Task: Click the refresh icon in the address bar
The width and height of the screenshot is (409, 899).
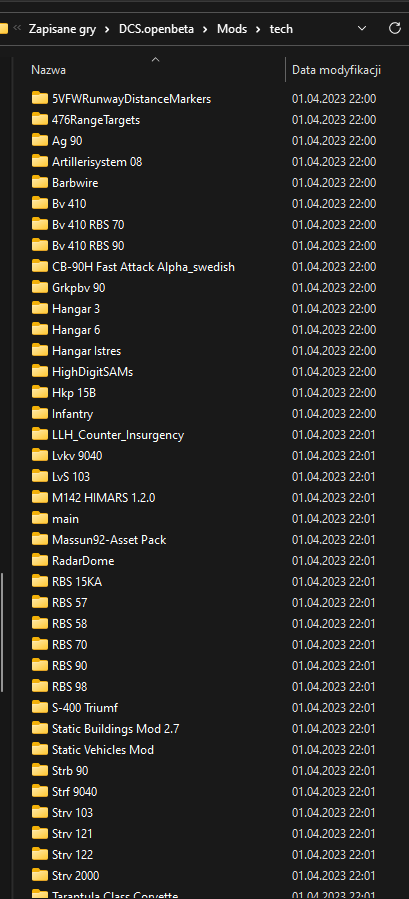Action: pyautogui.click(x=394, y=28)
